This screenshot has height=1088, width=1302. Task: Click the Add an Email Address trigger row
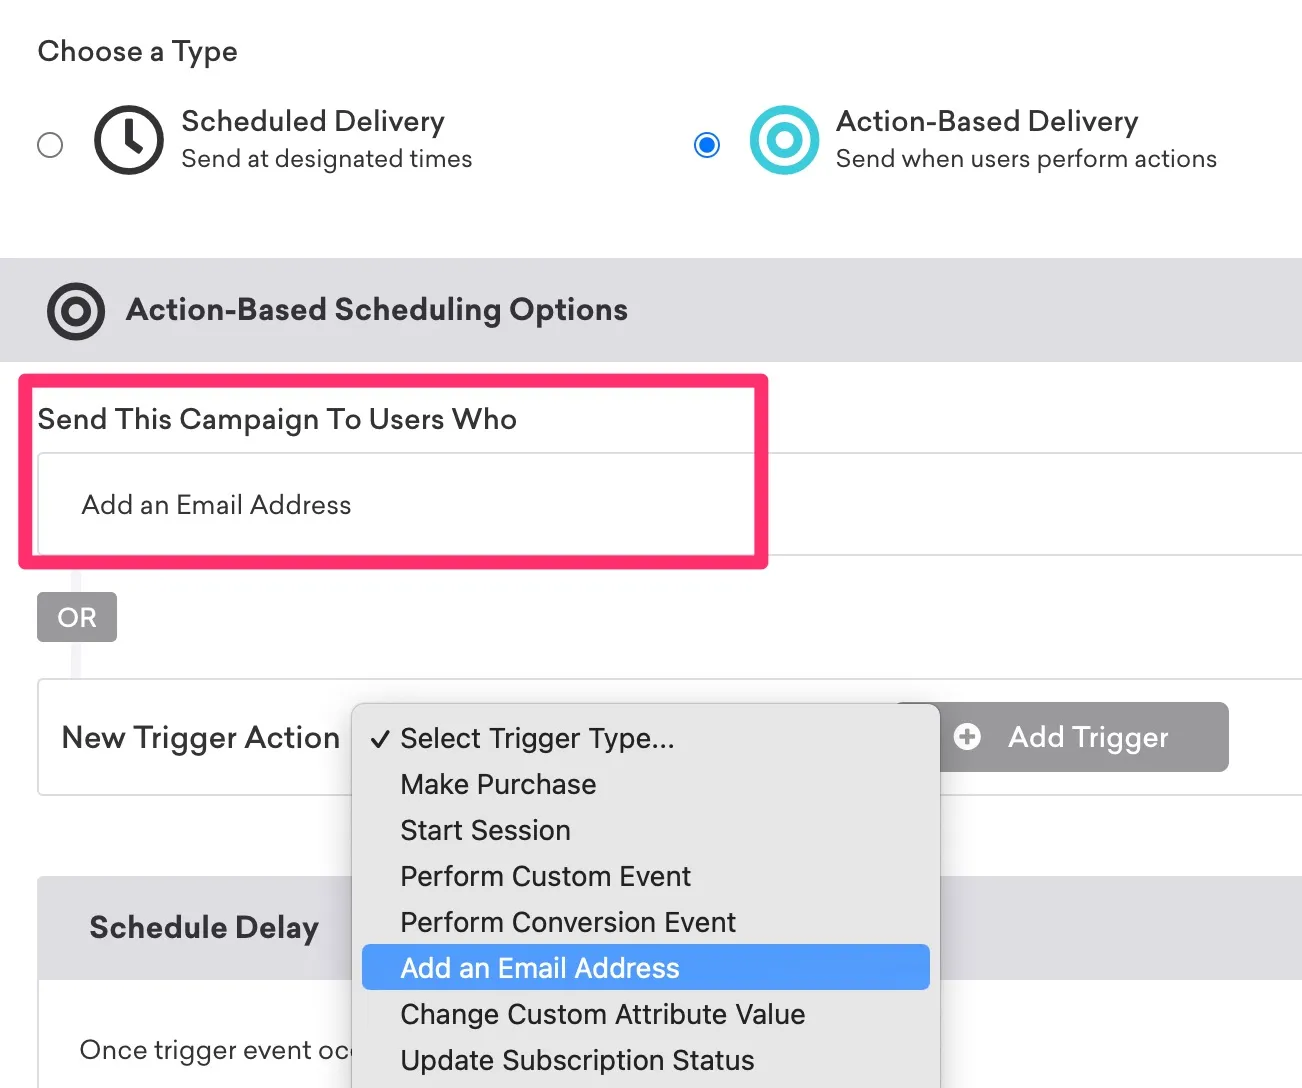tap(670, 504)
